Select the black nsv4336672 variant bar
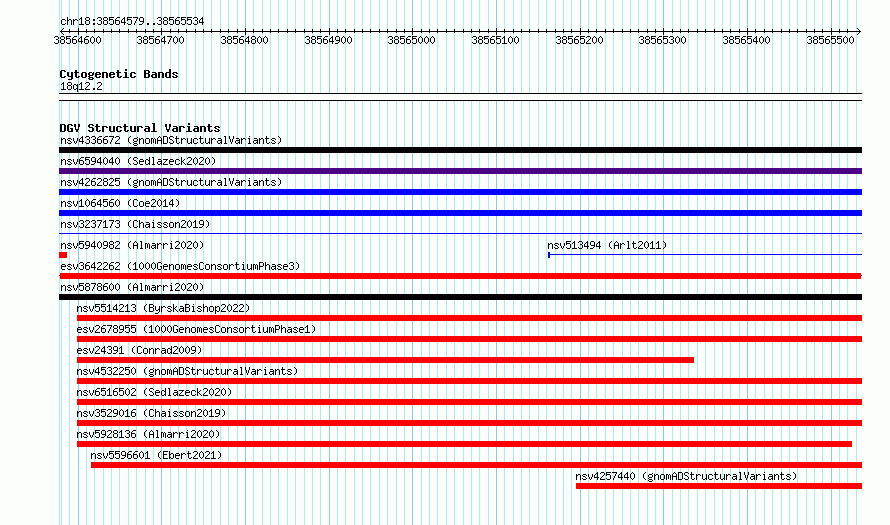 tap(460, 150)
